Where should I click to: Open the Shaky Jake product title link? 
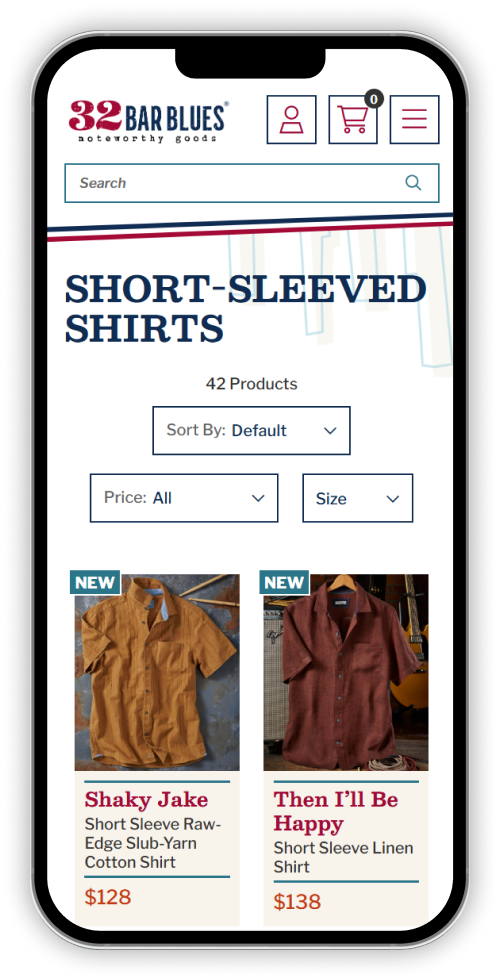point(146,799)
